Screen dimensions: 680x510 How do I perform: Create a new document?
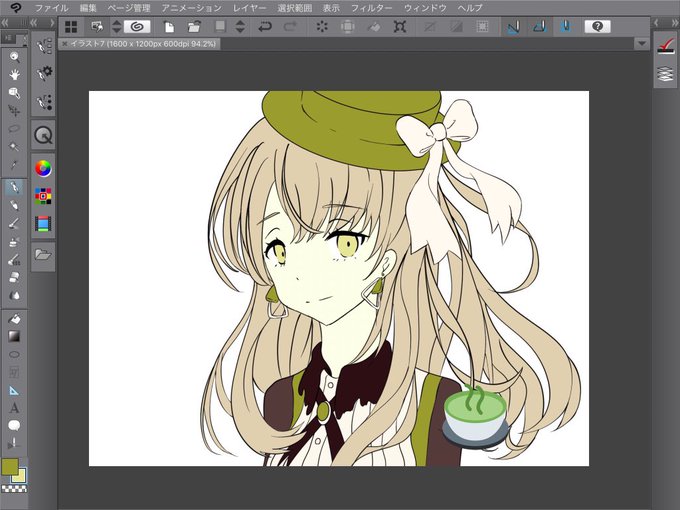(169, 27)
